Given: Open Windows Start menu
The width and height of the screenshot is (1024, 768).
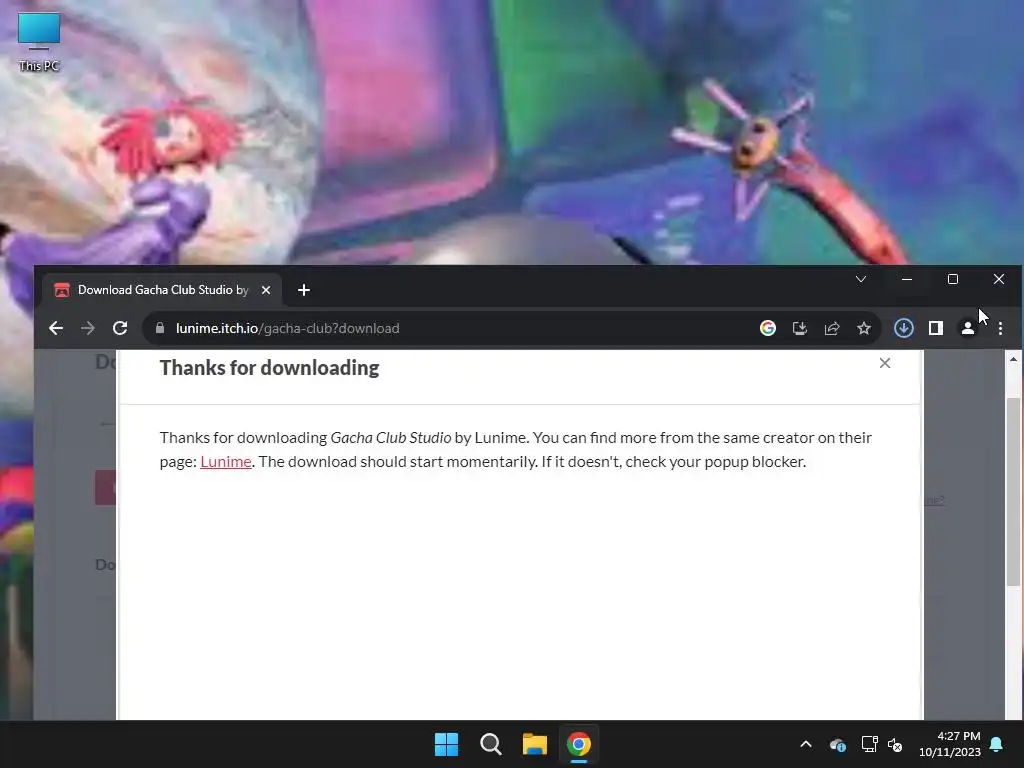Looking at the screenshot, I should tap(447, 744).
